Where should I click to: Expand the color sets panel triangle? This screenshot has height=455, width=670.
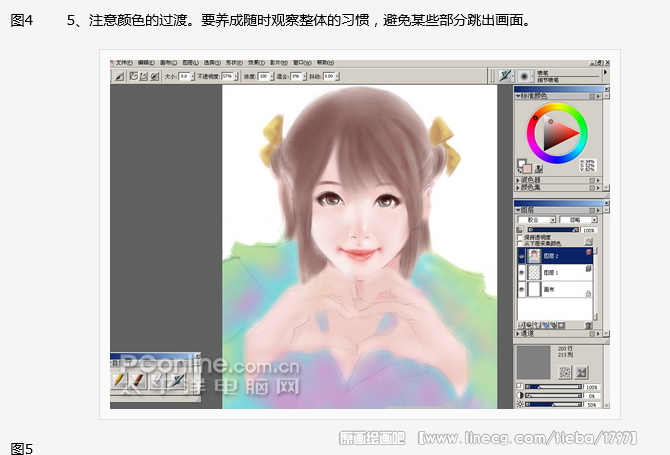[518, 188]
